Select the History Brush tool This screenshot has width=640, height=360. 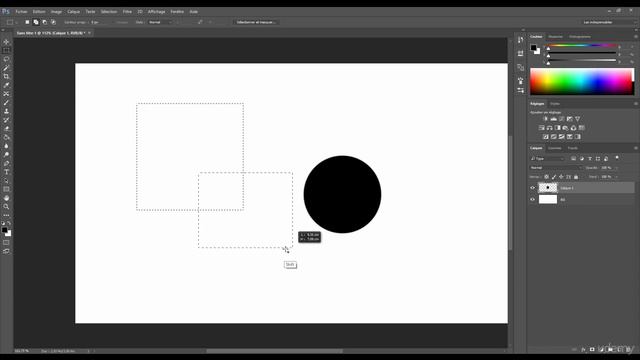click(6, 120)
